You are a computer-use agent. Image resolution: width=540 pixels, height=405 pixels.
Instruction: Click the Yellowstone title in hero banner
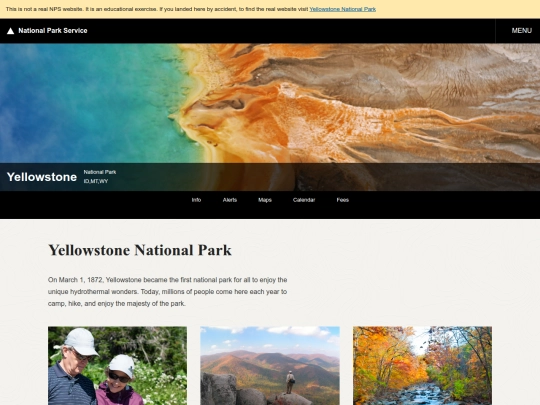click(42, 177)
